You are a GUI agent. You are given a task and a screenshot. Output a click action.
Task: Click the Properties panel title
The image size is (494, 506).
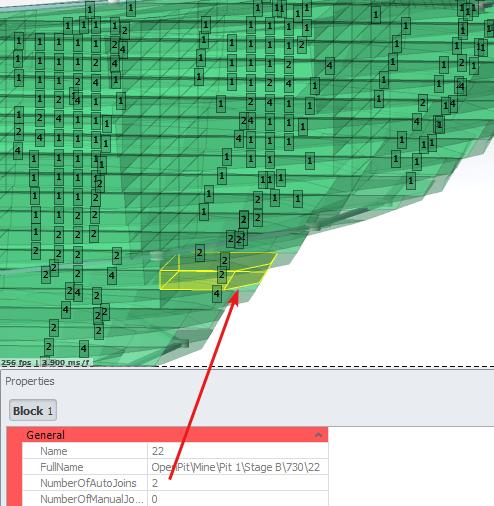click(x=30, y=381)
